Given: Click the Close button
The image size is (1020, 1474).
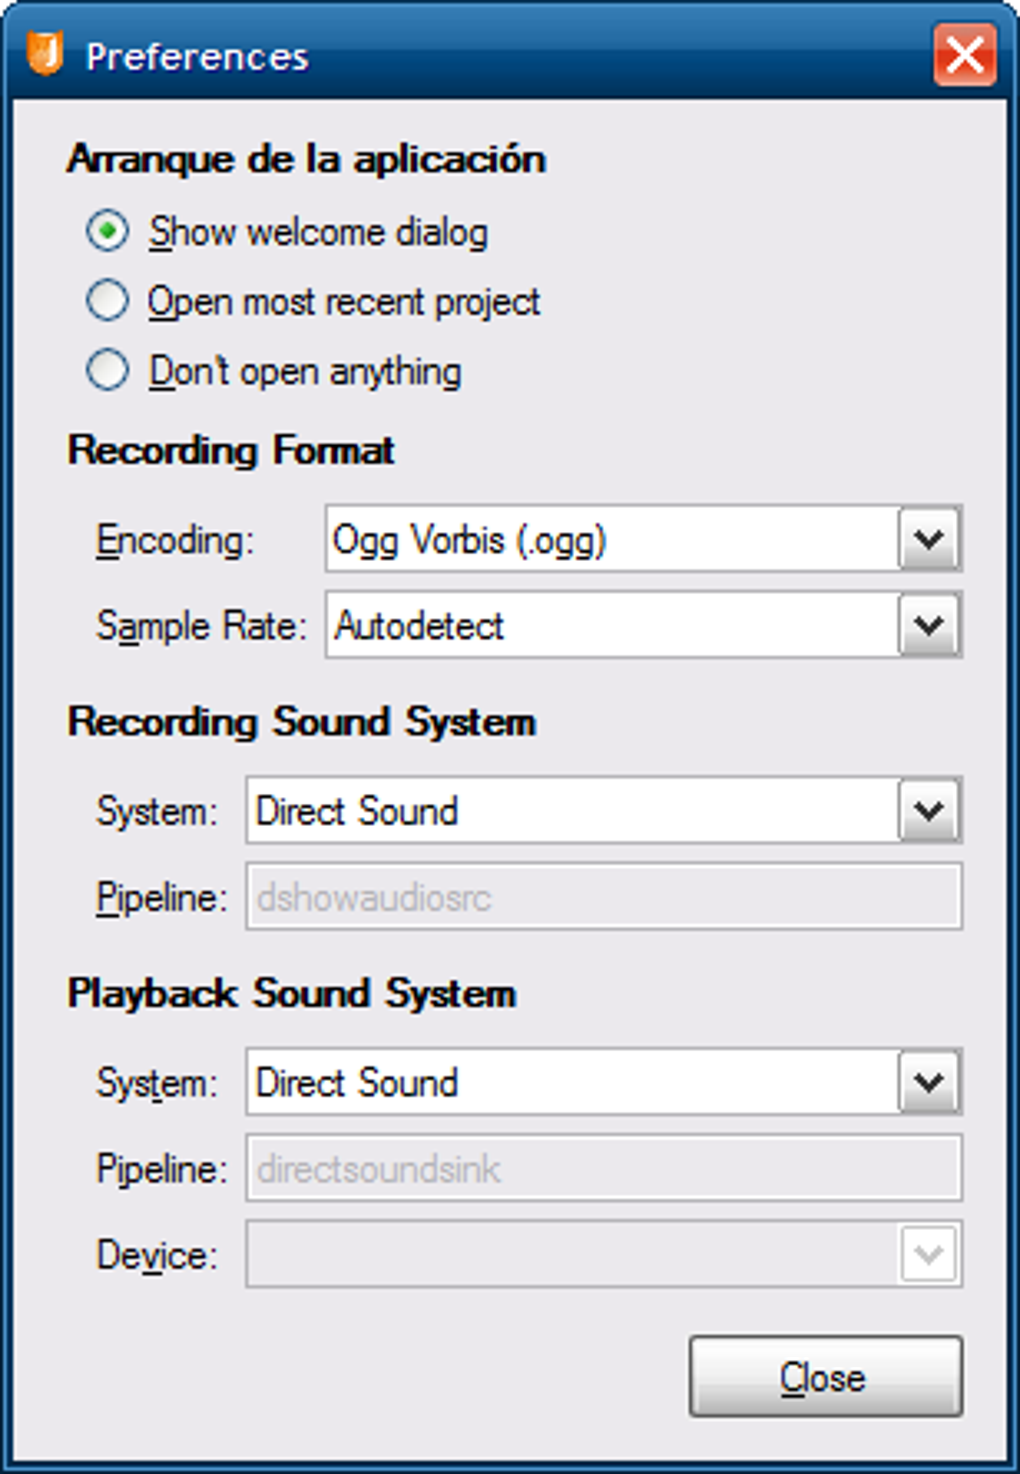Looking at the screenshot, I should click(826, 1377).
